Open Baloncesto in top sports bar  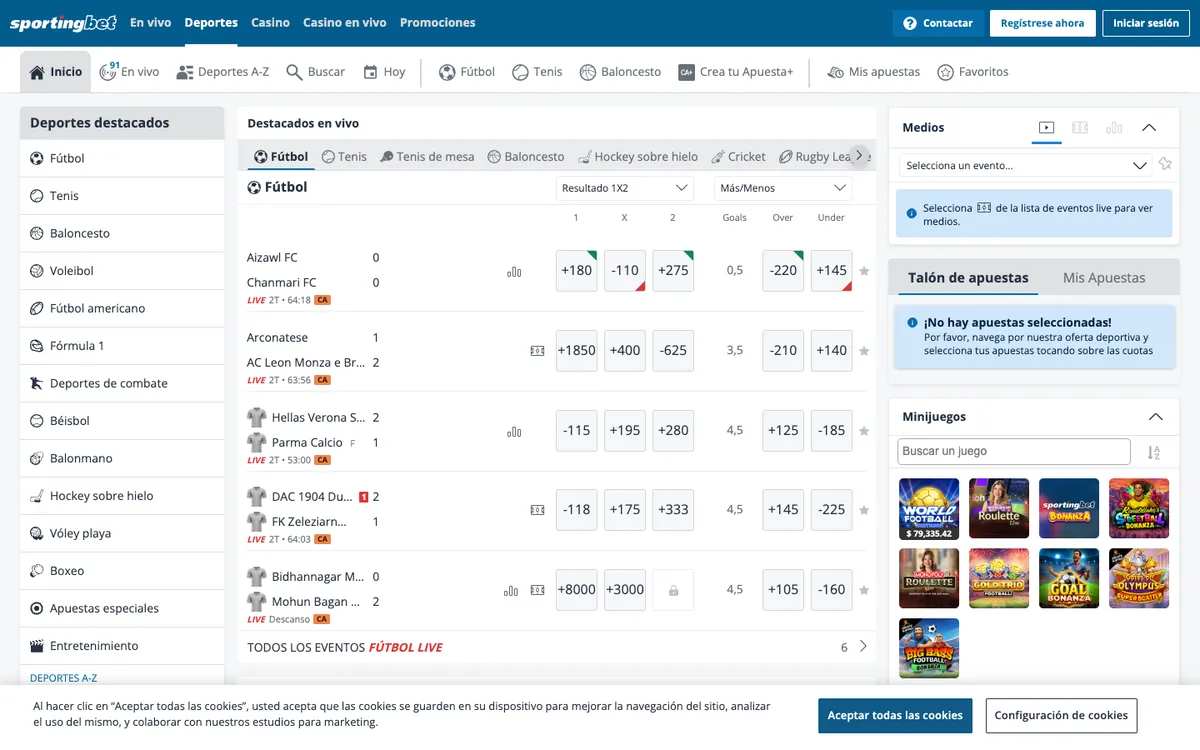[620, 72]
